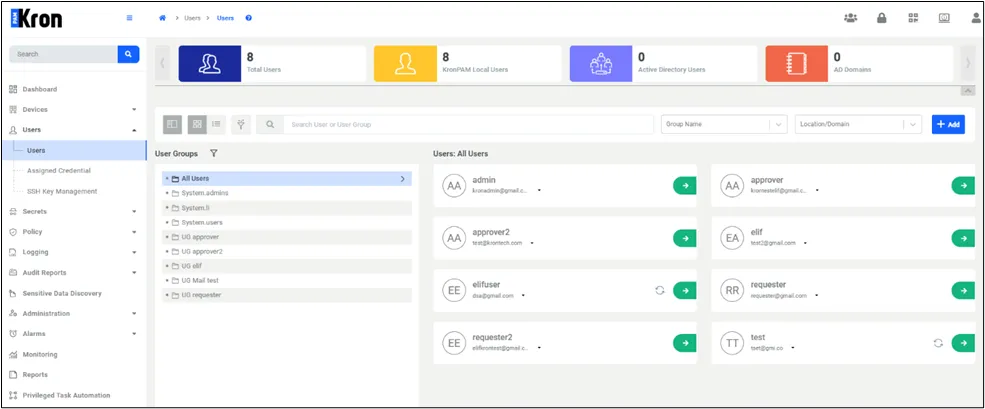Open Dashboard in sidebar
Viewport: 985px width, 409px height.
click(x=40, y=89)
